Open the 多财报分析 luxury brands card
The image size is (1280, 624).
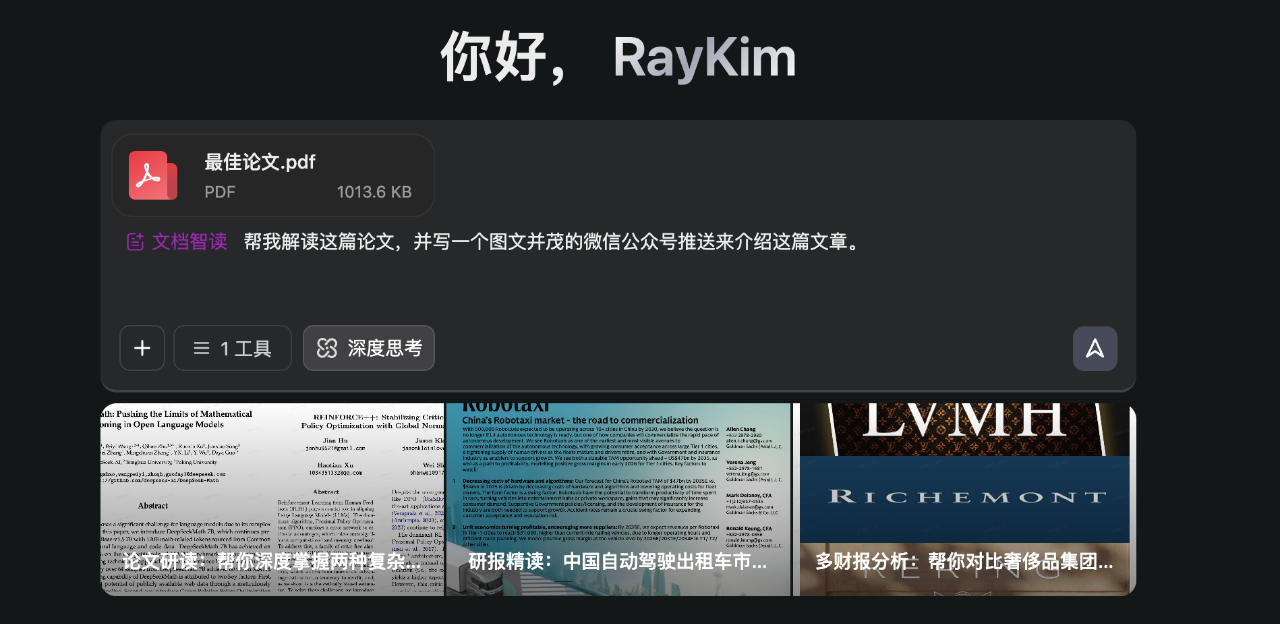click(x=964, y=500)
